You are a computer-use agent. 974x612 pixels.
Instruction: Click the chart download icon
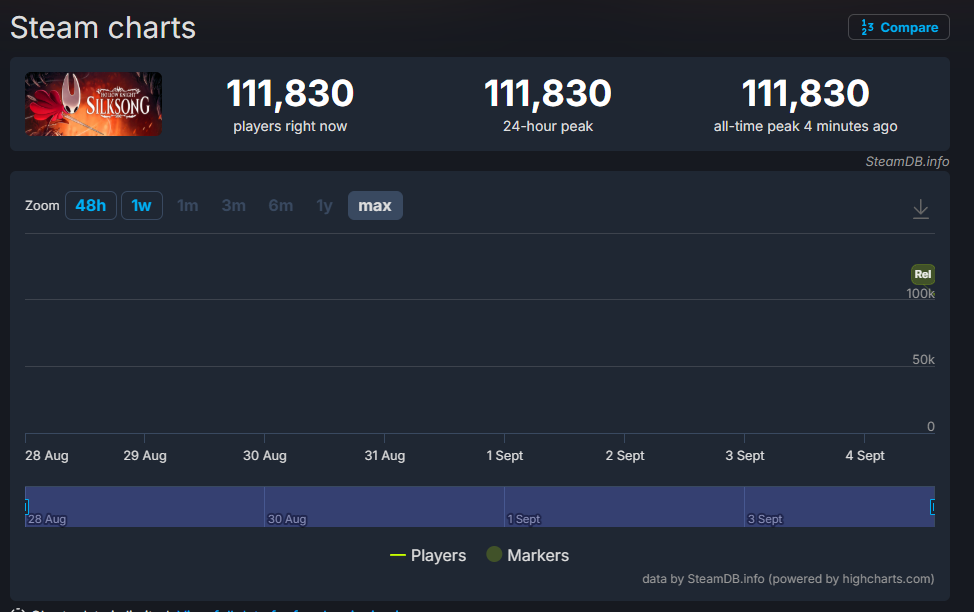pyautogui.click(x=921, y=209)
